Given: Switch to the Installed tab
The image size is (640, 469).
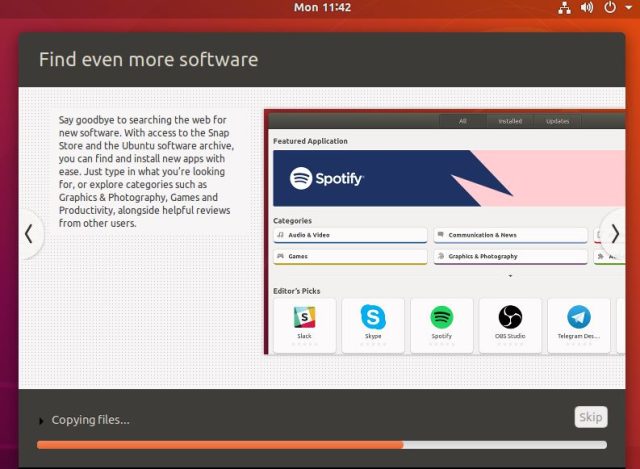Looking at the screenshot, I should tap(510, 121).
